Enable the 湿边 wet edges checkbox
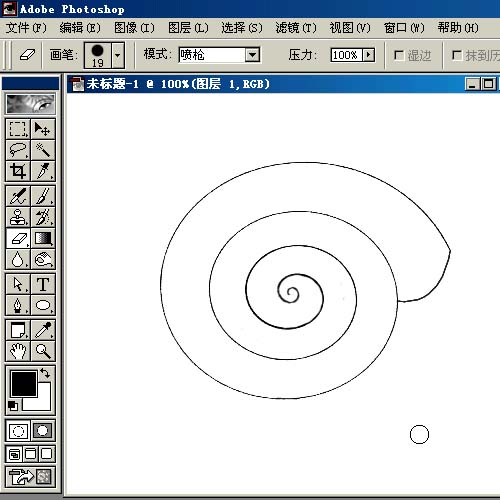Screen dimensions: 500x500 pos(399,55)
